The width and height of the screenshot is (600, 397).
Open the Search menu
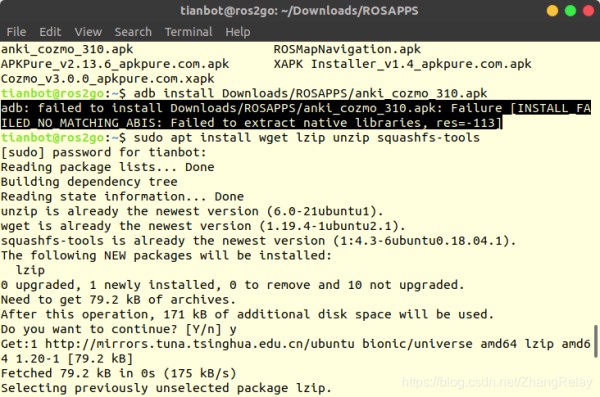(x=133, y=32)
